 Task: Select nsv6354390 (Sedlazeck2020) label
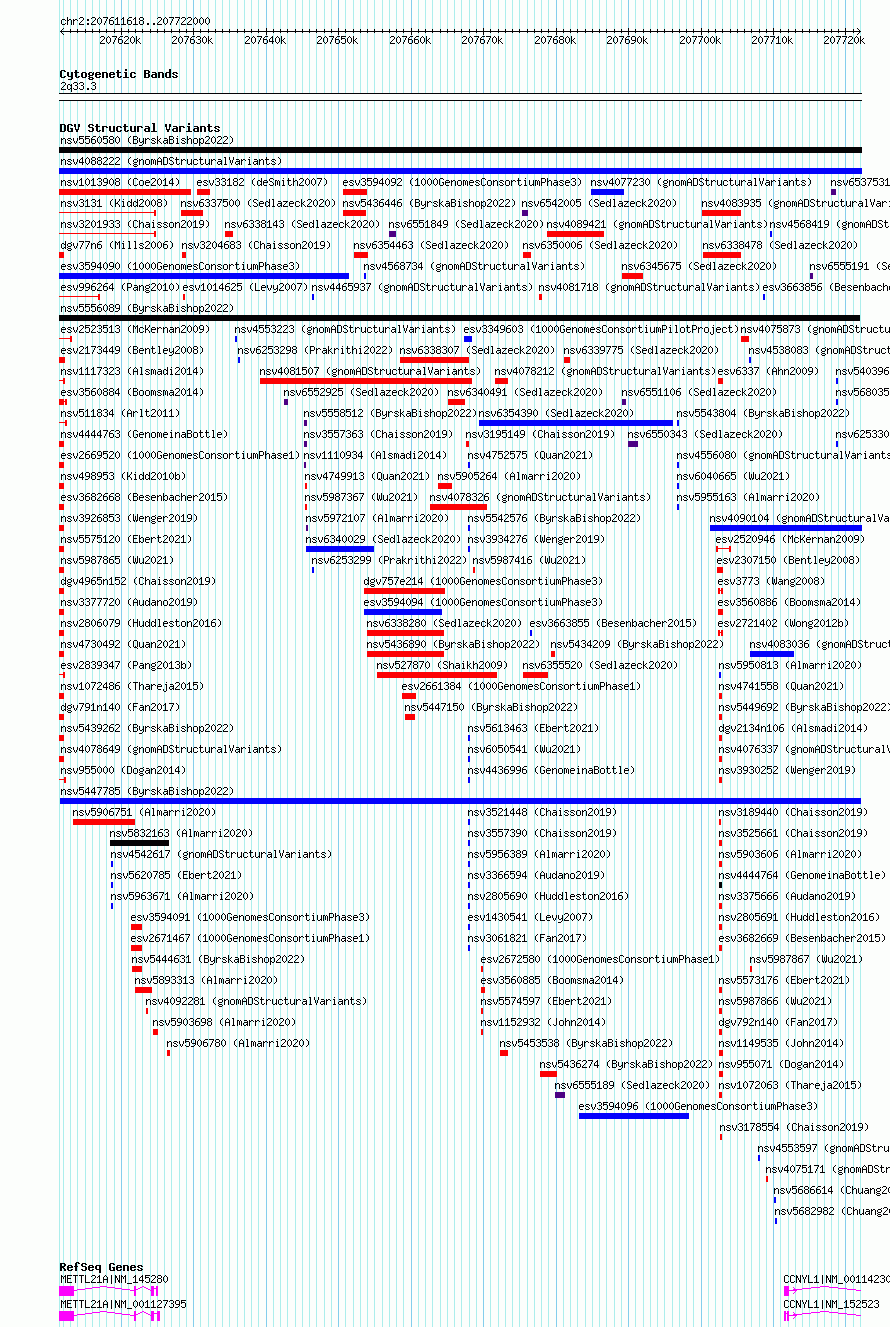pos(556,413)
